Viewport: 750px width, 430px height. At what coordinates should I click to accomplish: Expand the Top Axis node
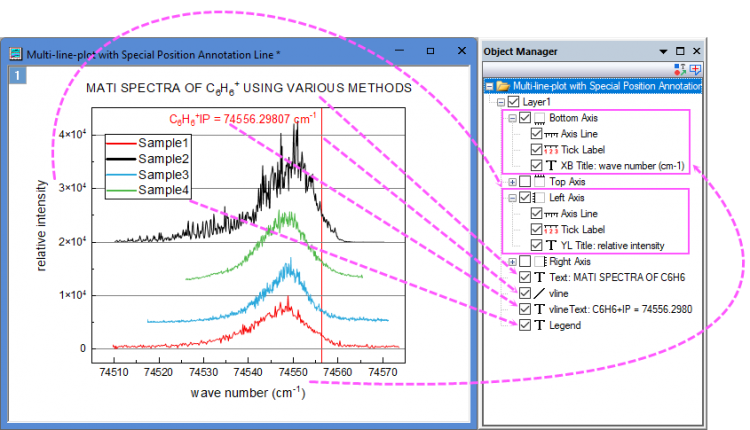tap(513, 181)
